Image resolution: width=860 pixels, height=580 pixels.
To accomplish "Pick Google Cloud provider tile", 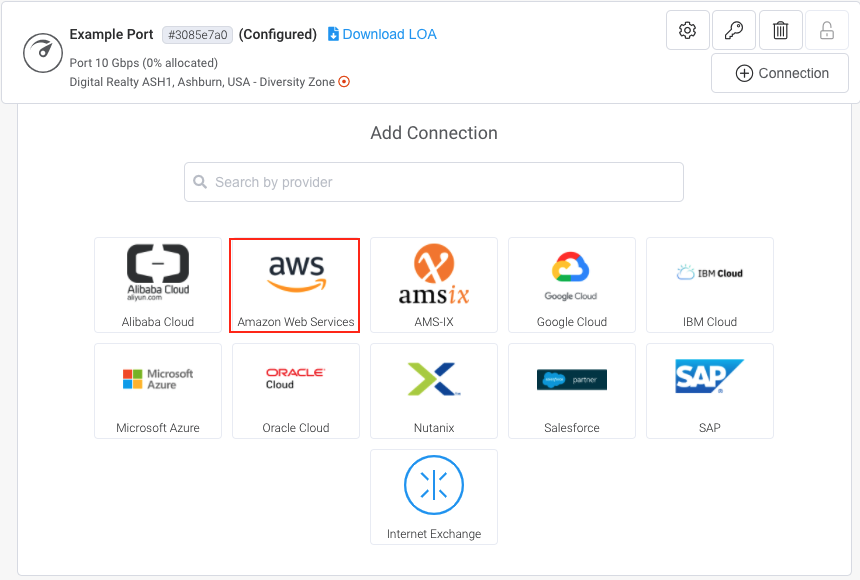I will click(x=572, y=285).
